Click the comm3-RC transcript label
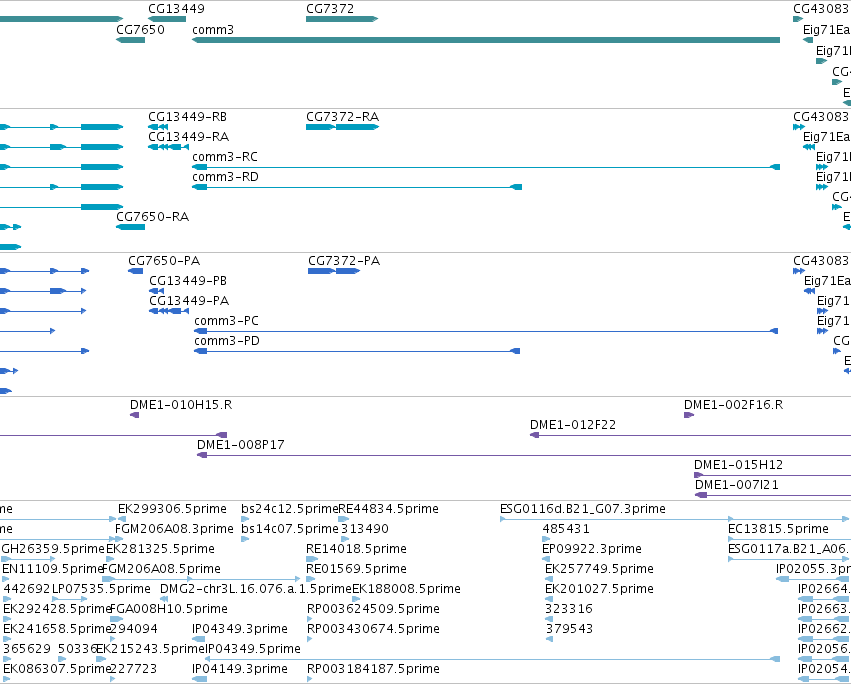The image size is (851, 684). pos(225,156)
